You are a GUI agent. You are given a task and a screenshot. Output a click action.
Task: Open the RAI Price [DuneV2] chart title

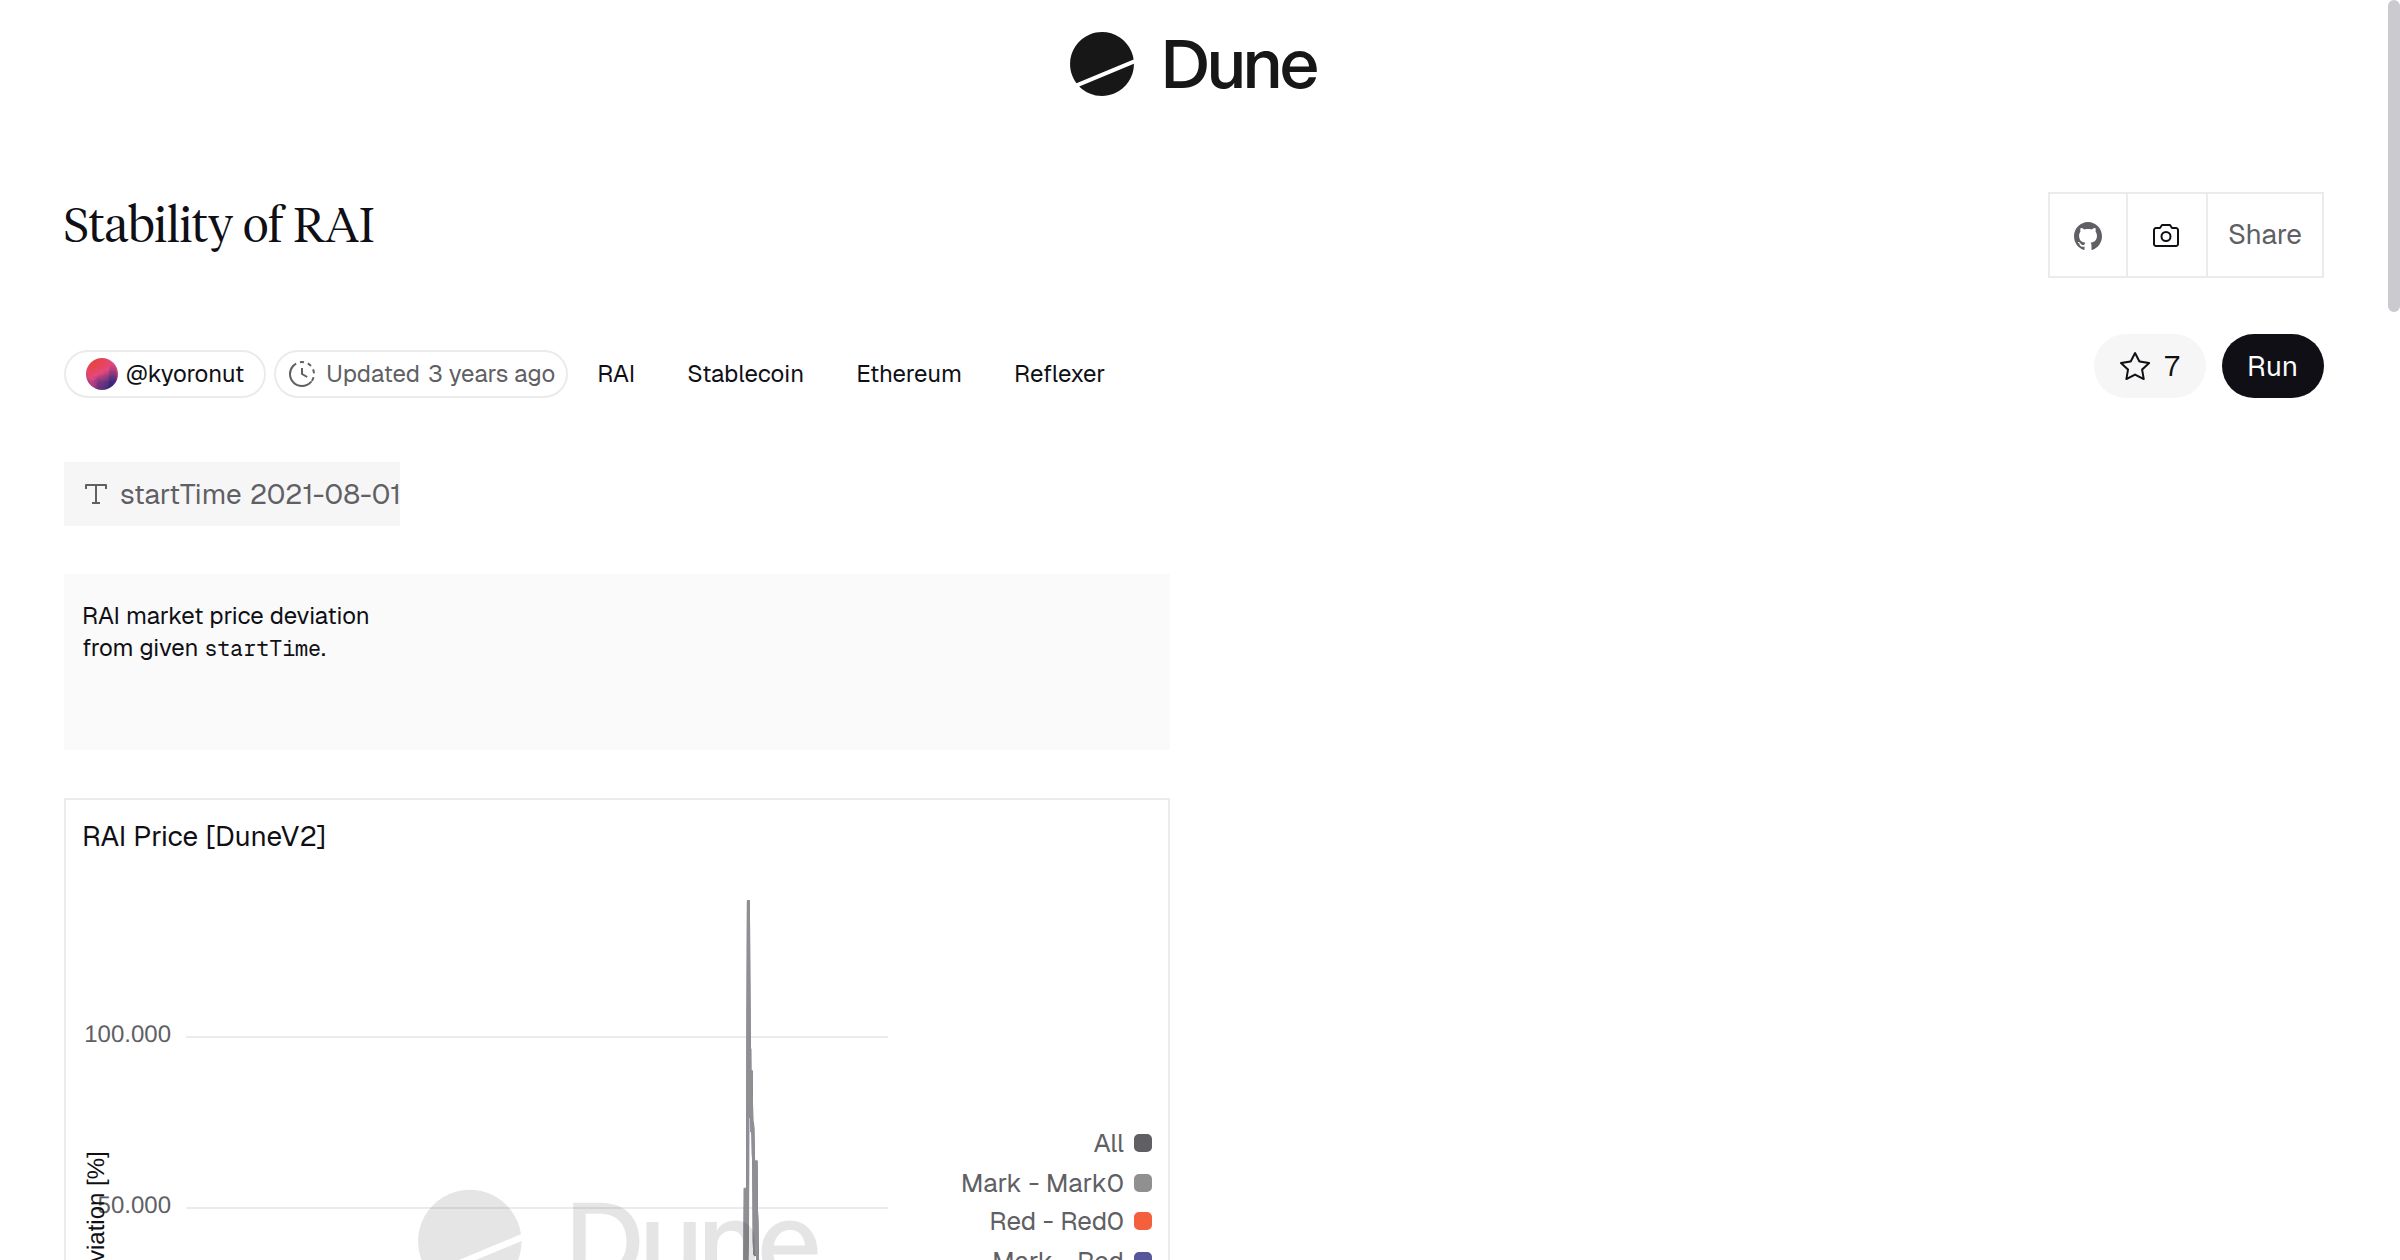(x=204, y=836)
